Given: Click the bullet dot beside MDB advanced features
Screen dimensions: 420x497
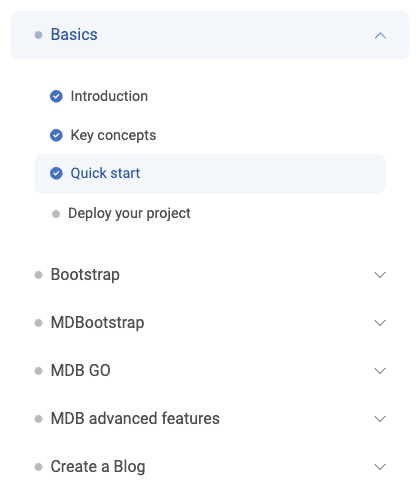Looking at the screenshot, I should (x=39, y=419).
